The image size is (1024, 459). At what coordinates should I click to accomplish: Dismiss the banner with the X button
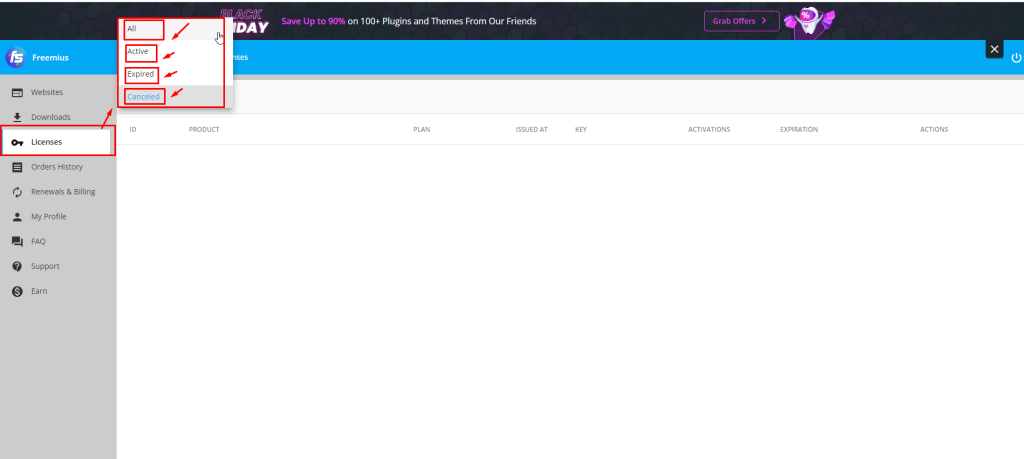(x=995, y=49)
